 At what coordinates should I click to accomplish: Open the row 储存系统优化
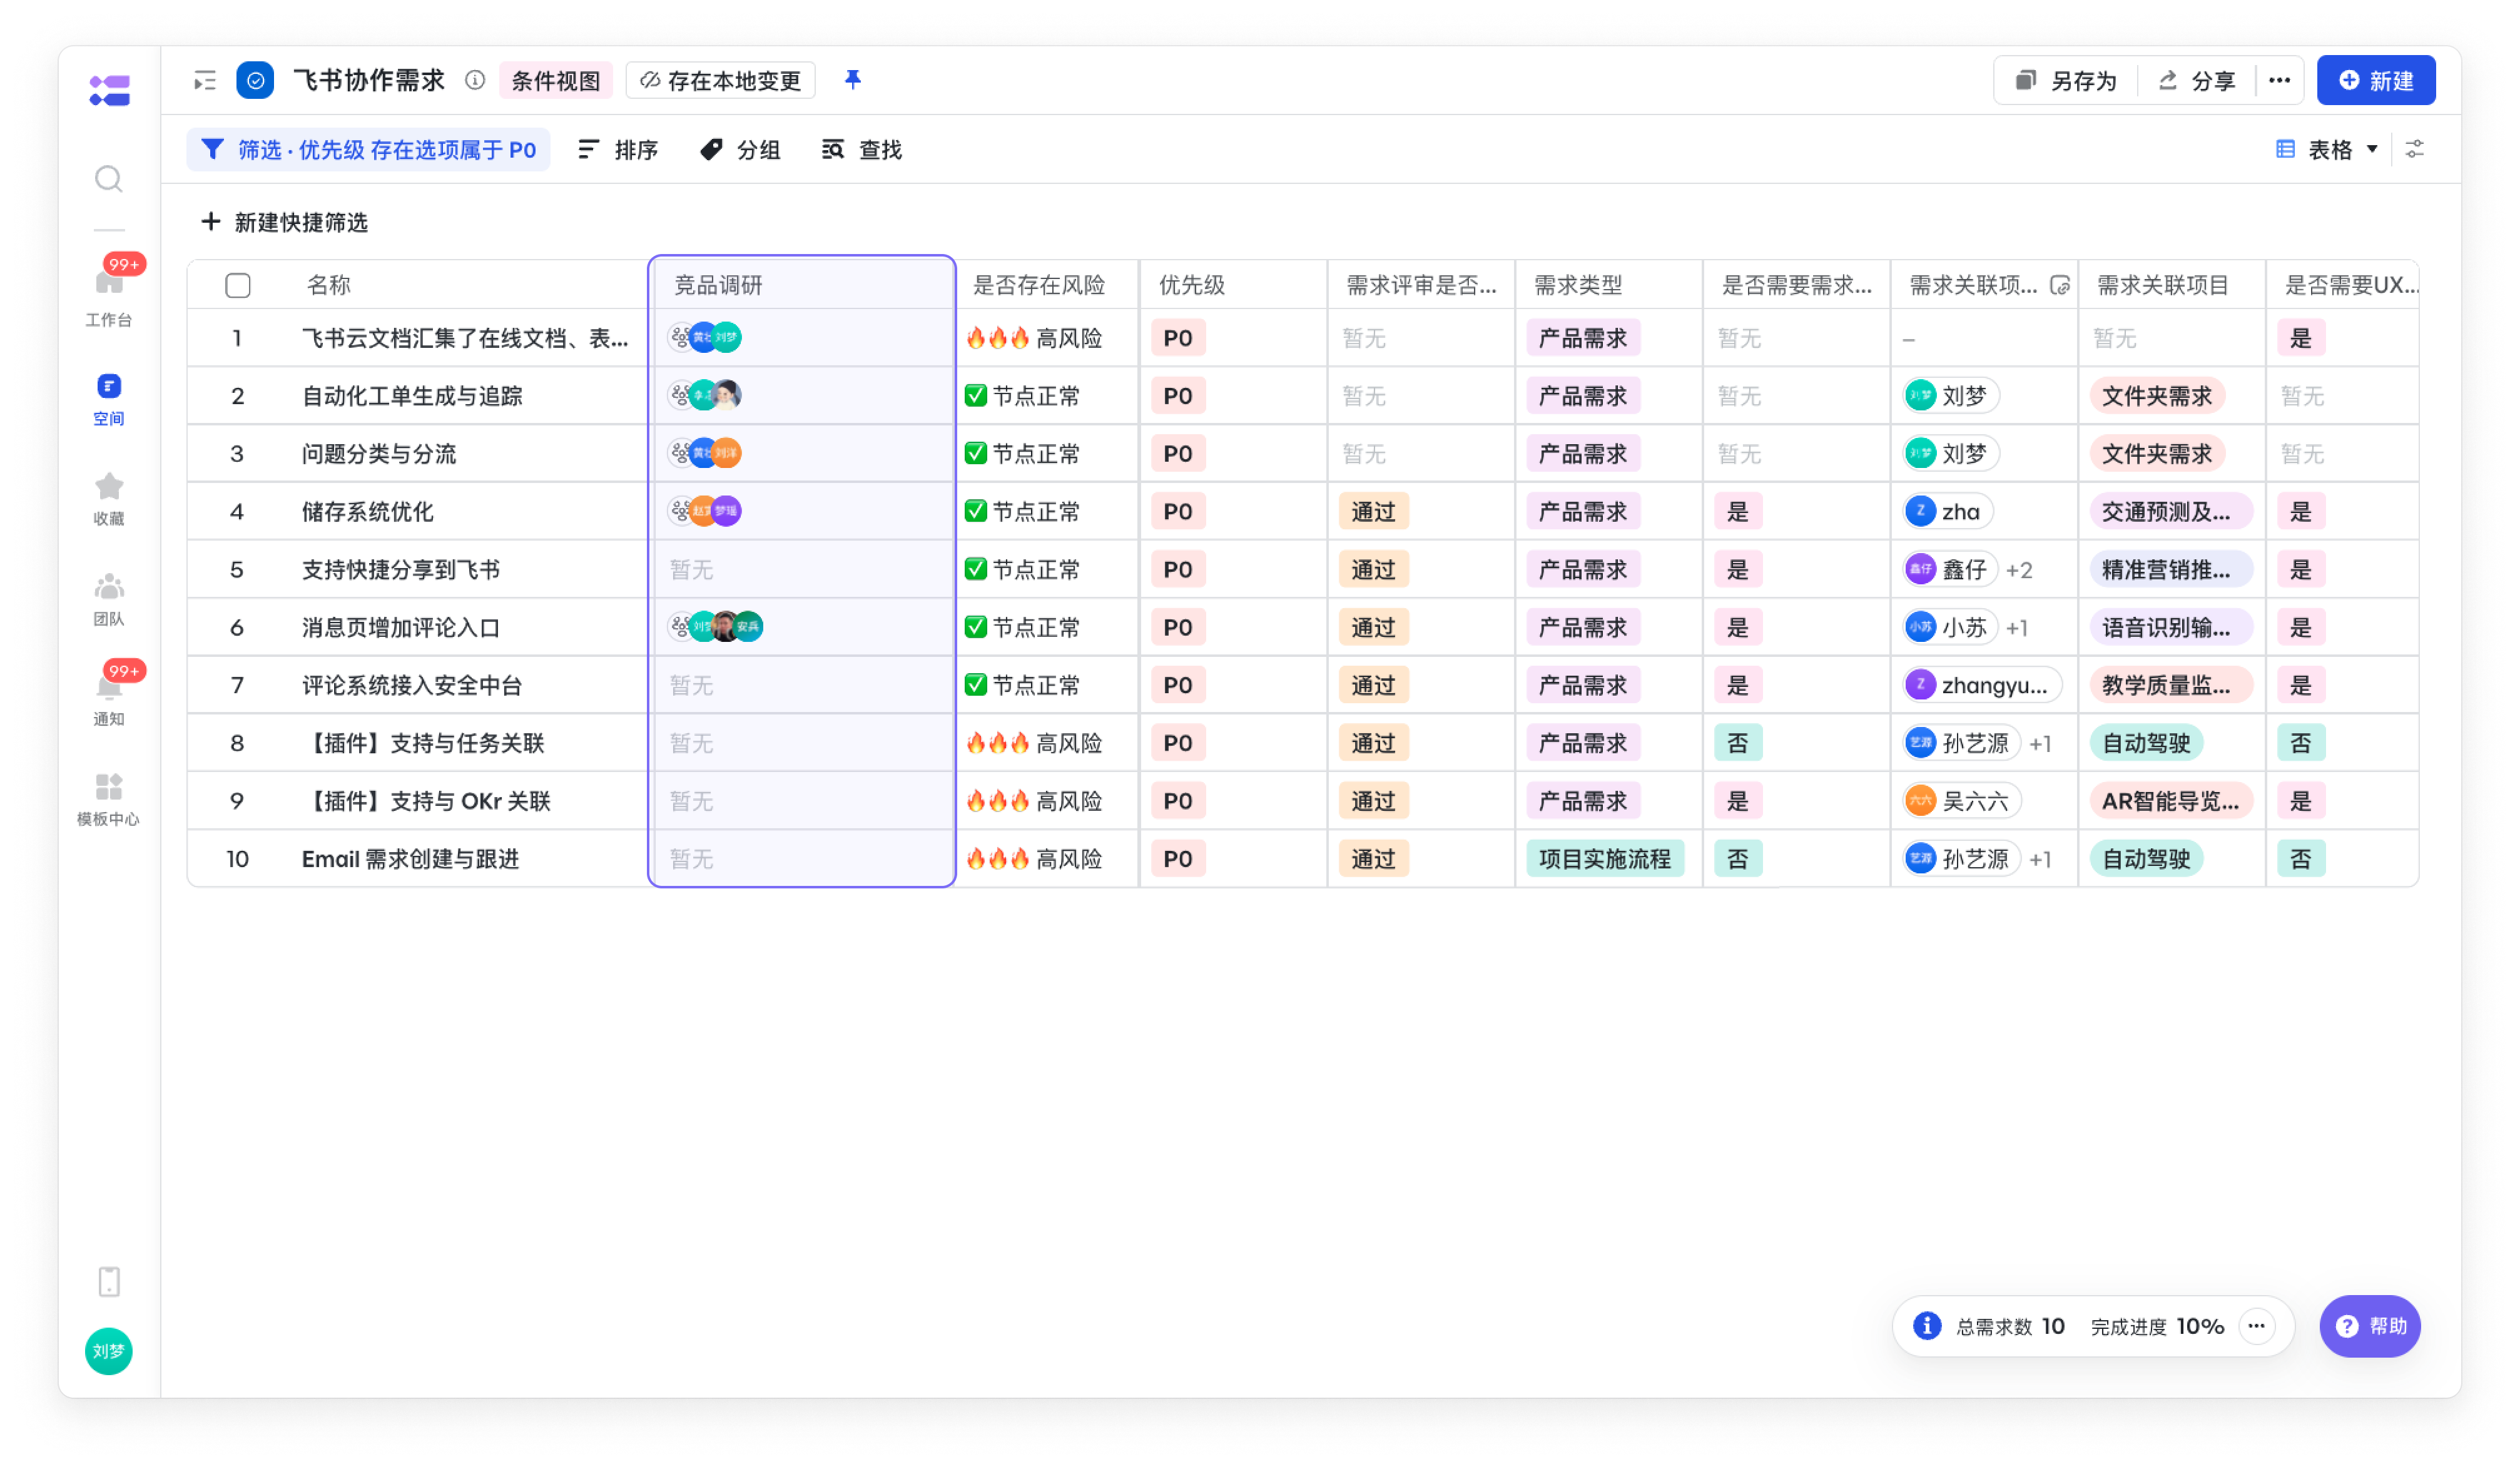tap(368, 512)
